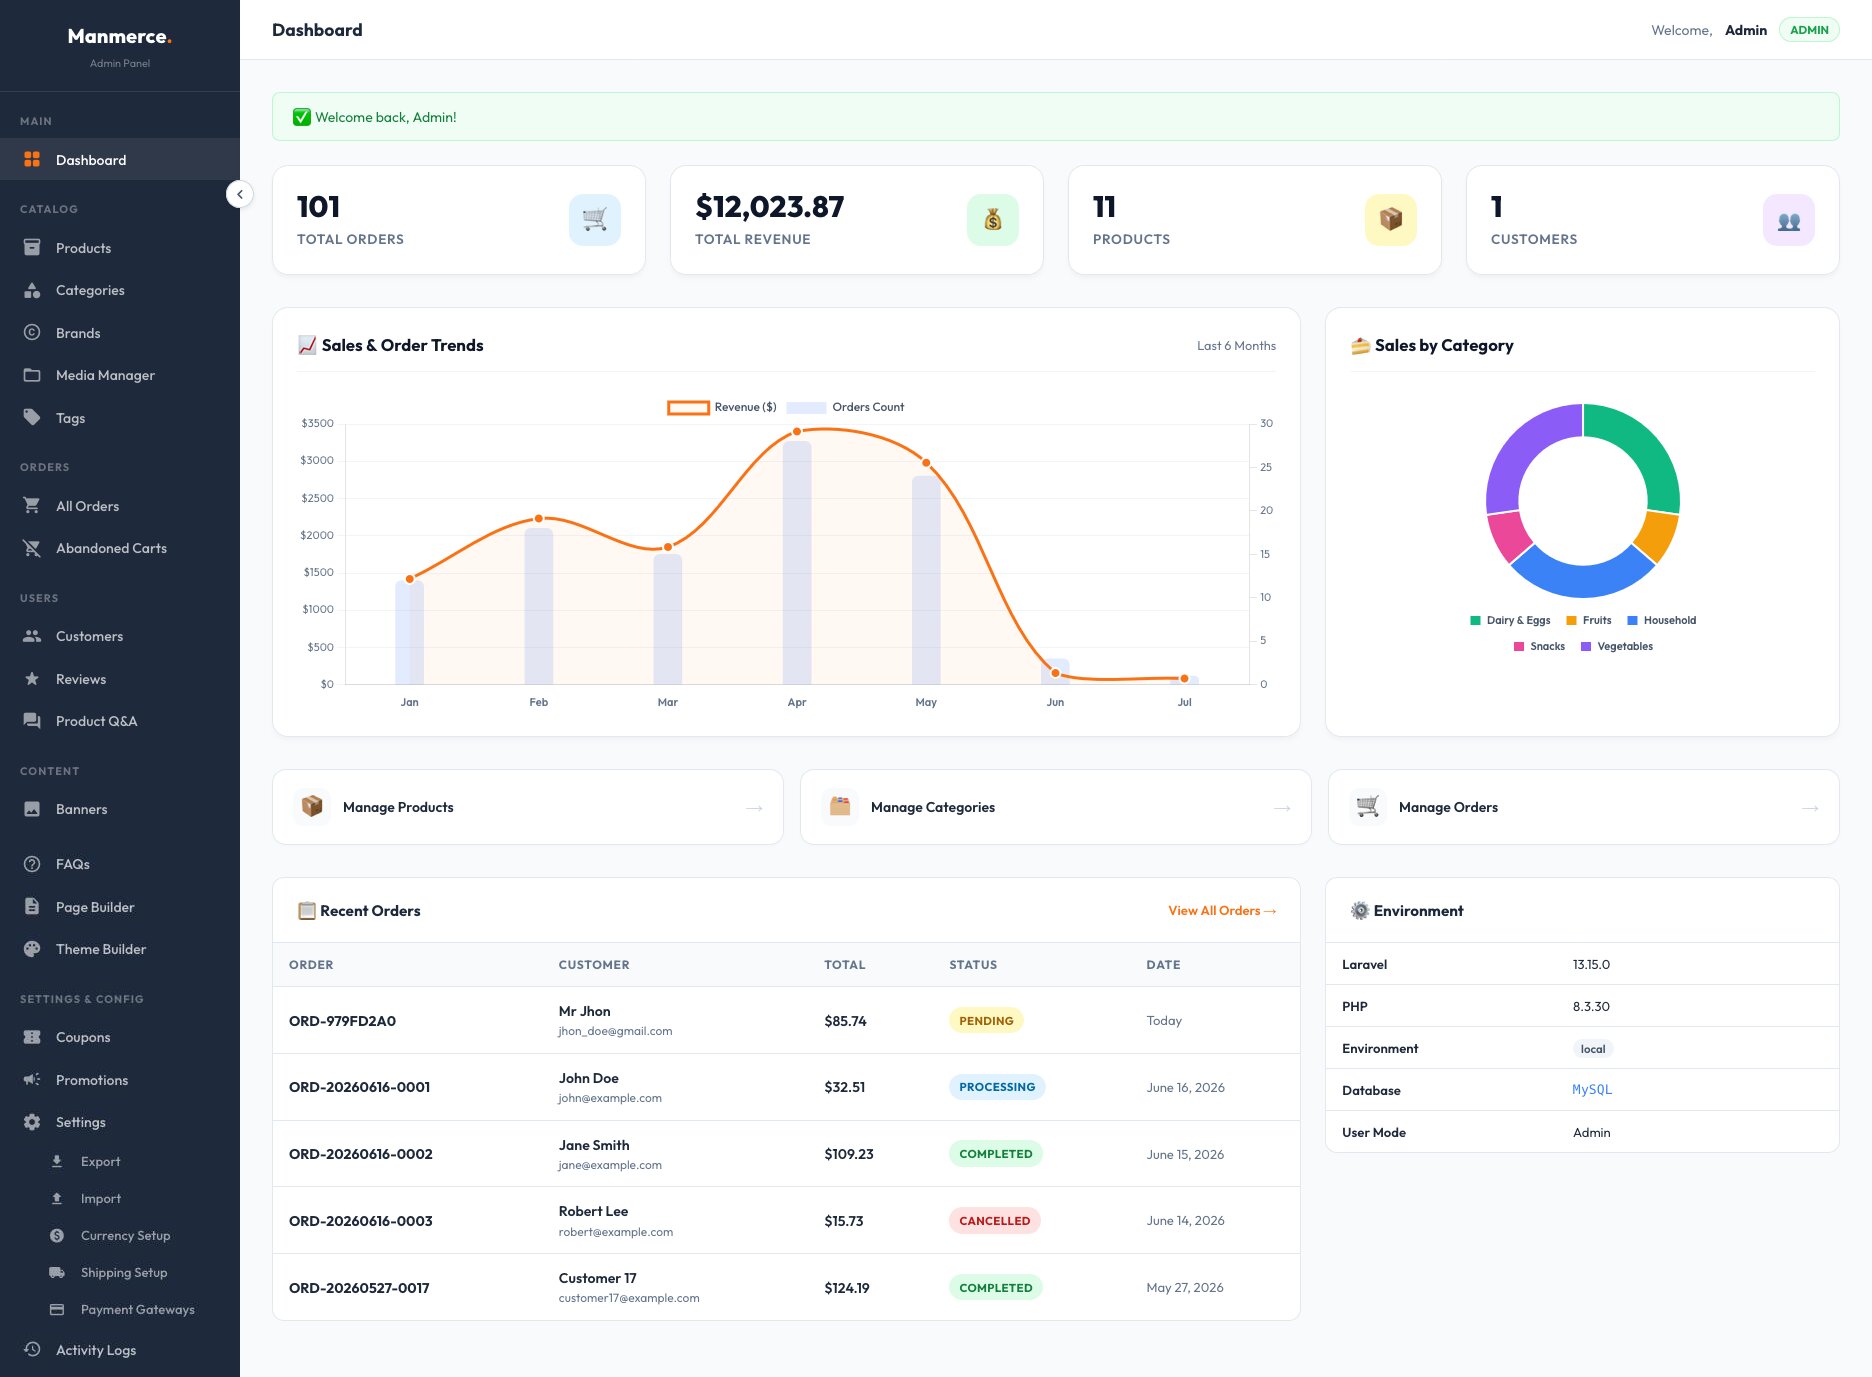
Task: Toggle the Fruits category legend entry
Action: point(1589,620)
